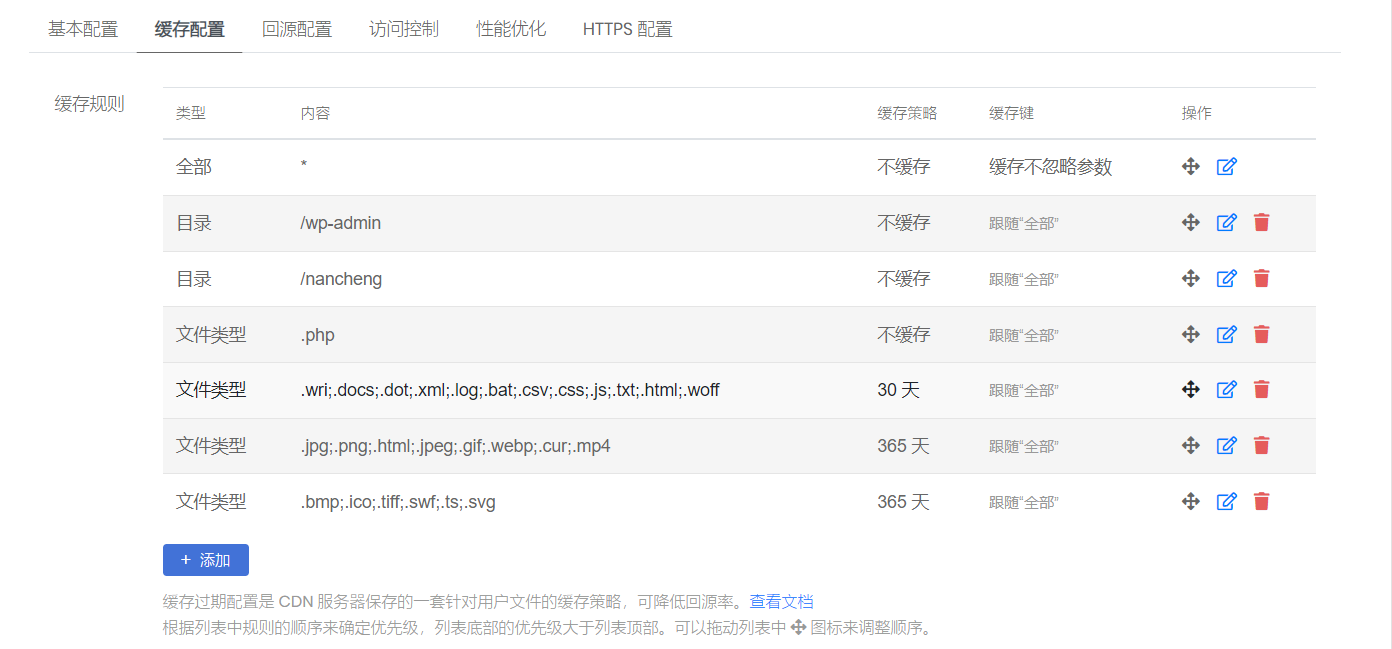1392x649 pixels.
Task: Select the 访问控制 tab
Action: coord(403,29)
